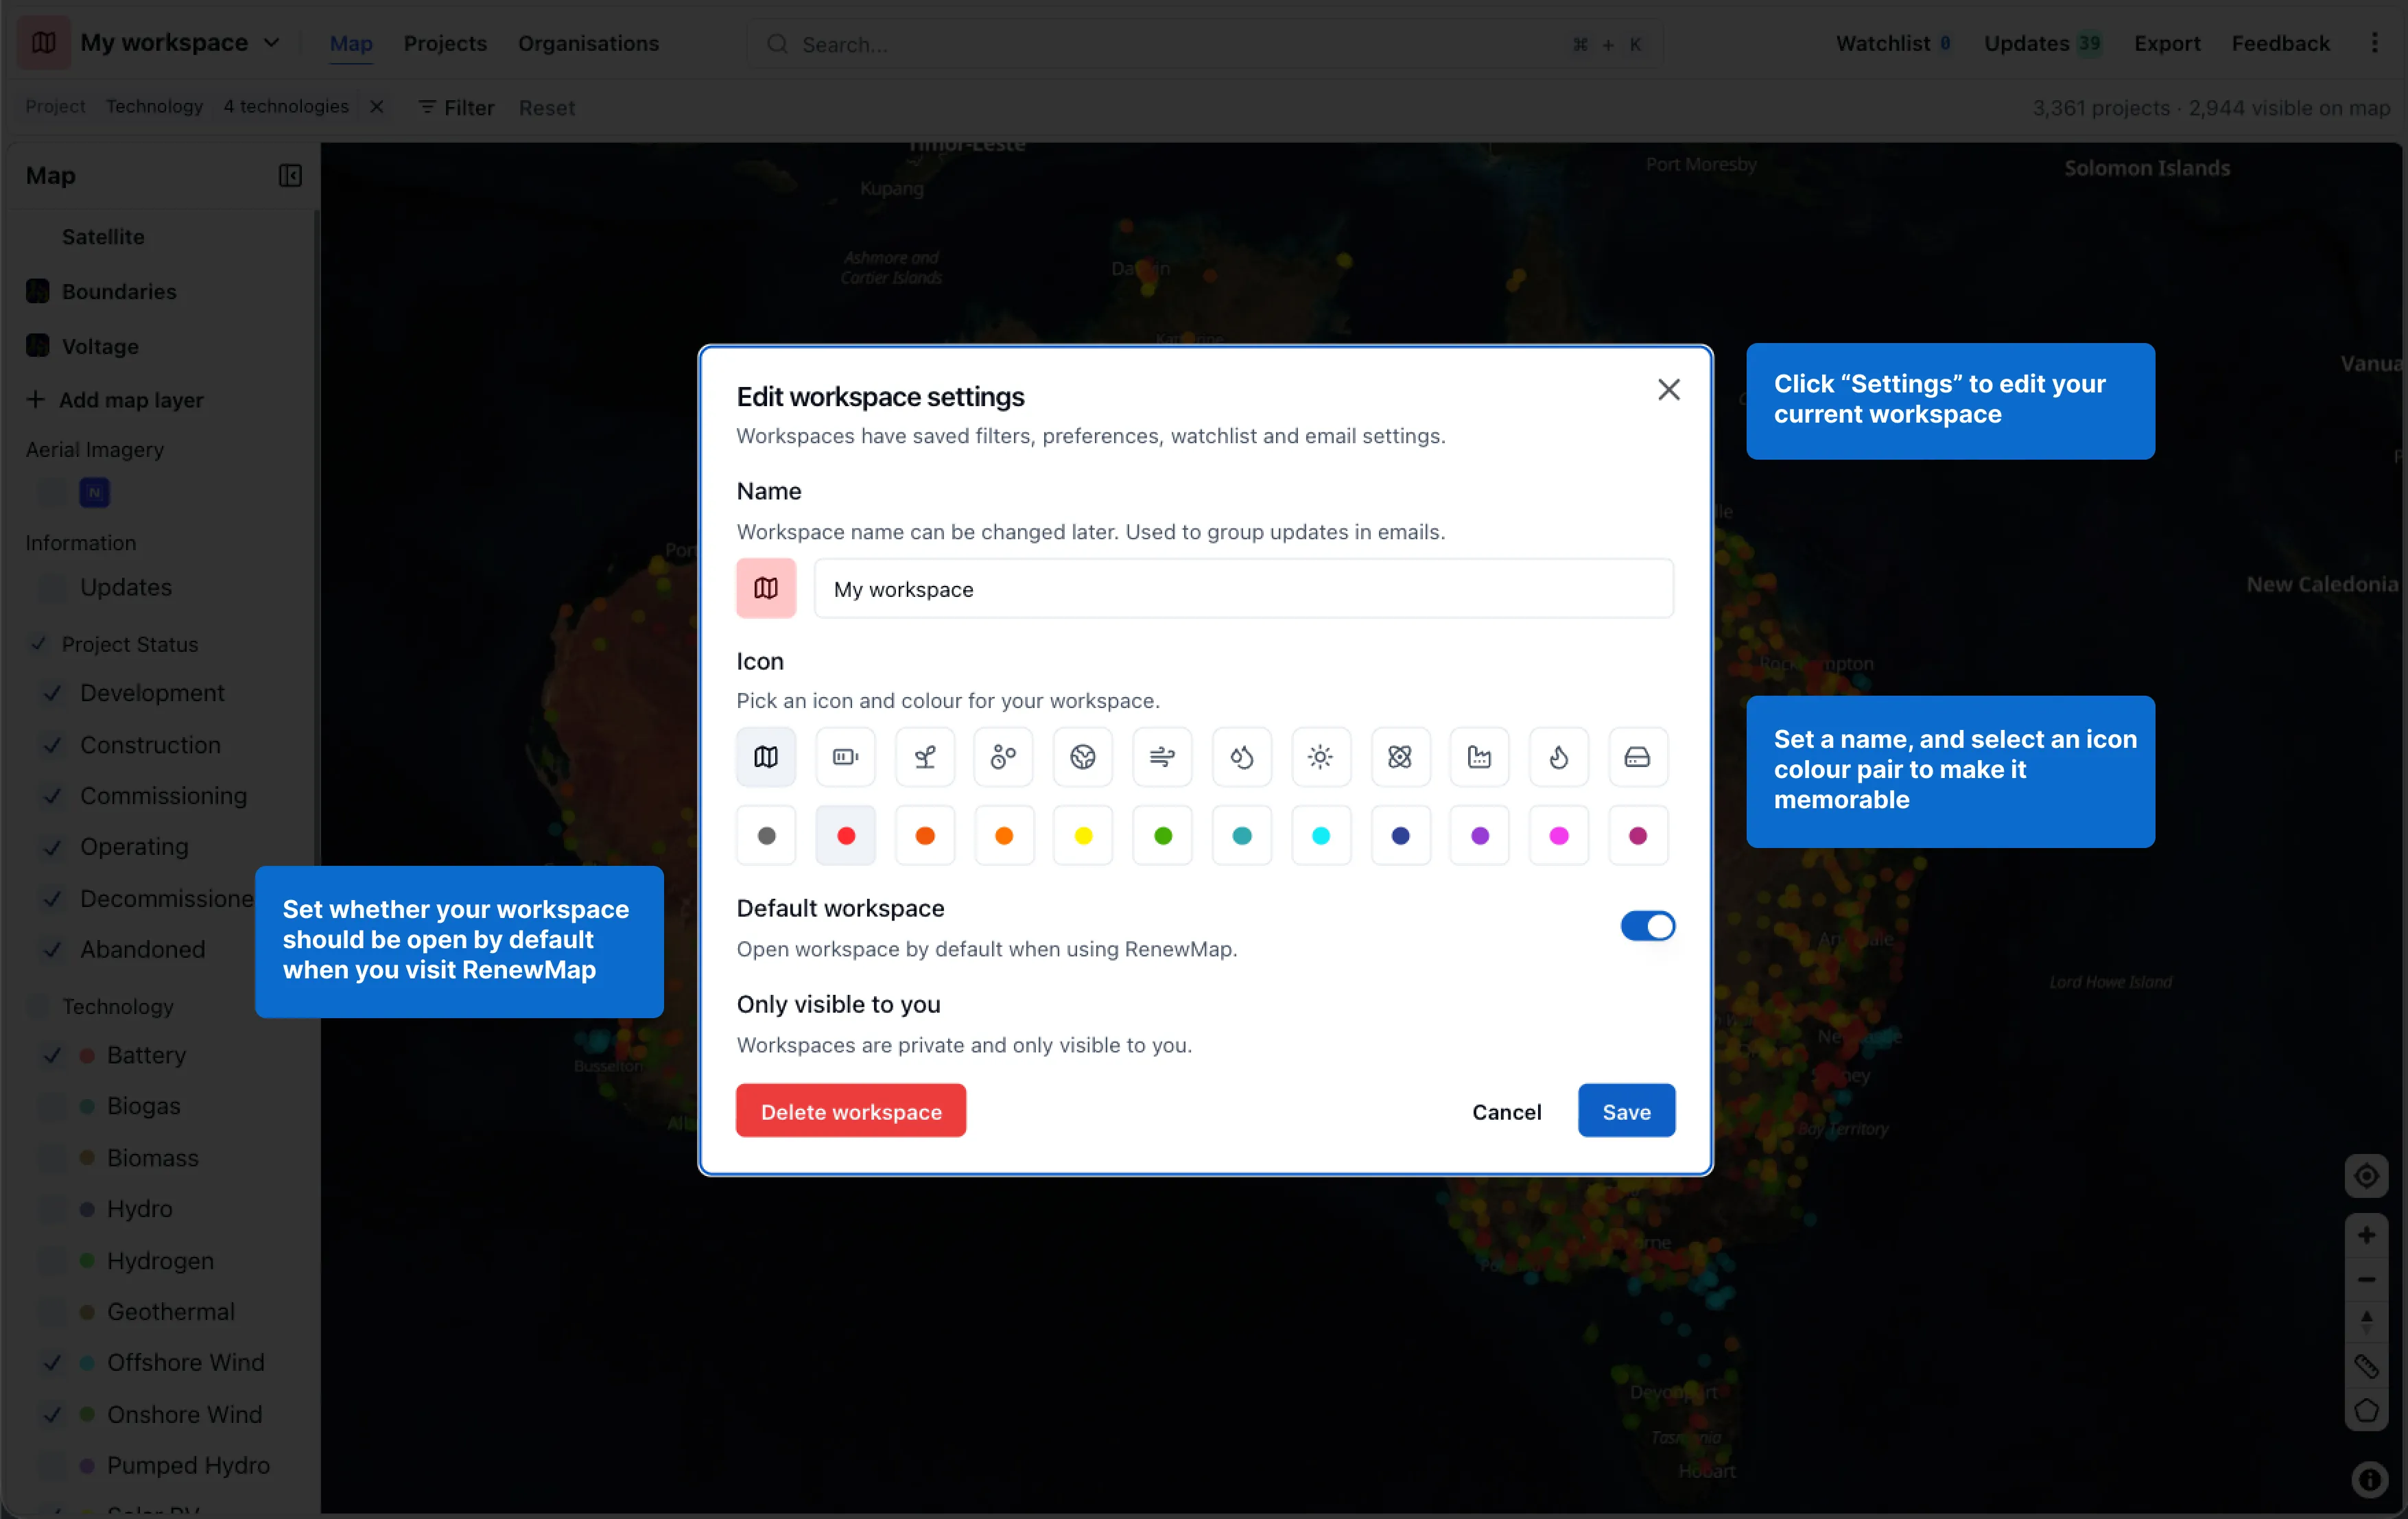Image resolution: width=2408 pixels, height=1519 pixels.
Task: Uncheck Construction project status
Action: point(53,745)
